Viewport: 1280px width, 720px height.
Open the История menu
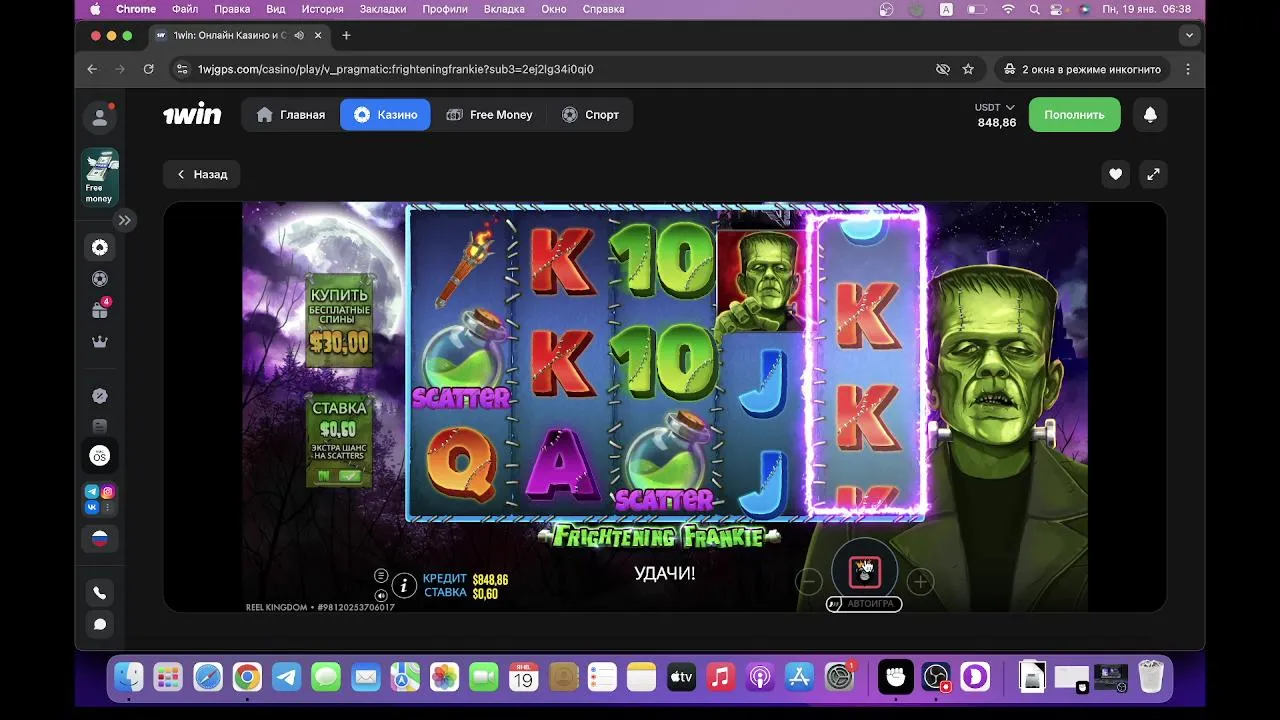322,9
